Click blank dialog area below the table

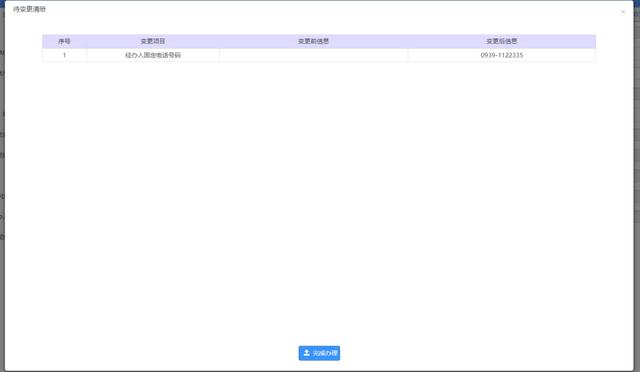click(x=319, y=196)
